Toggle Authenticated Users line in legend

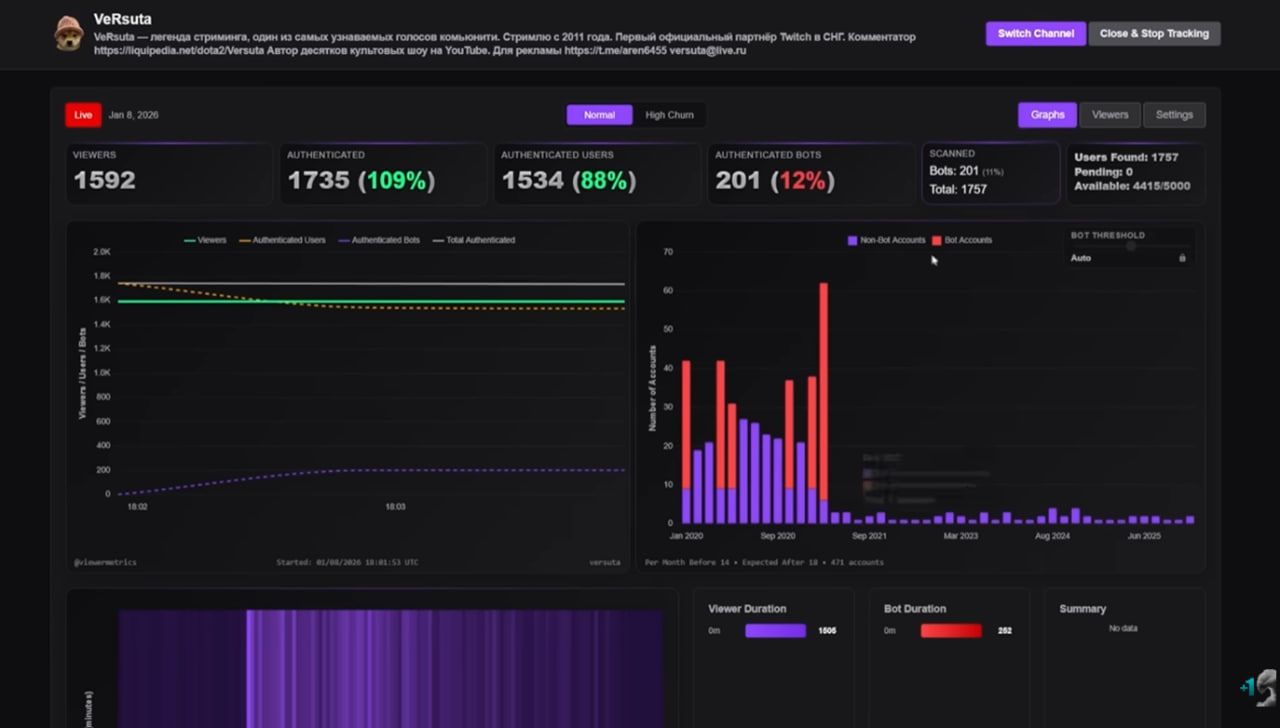tap(282, 240)
